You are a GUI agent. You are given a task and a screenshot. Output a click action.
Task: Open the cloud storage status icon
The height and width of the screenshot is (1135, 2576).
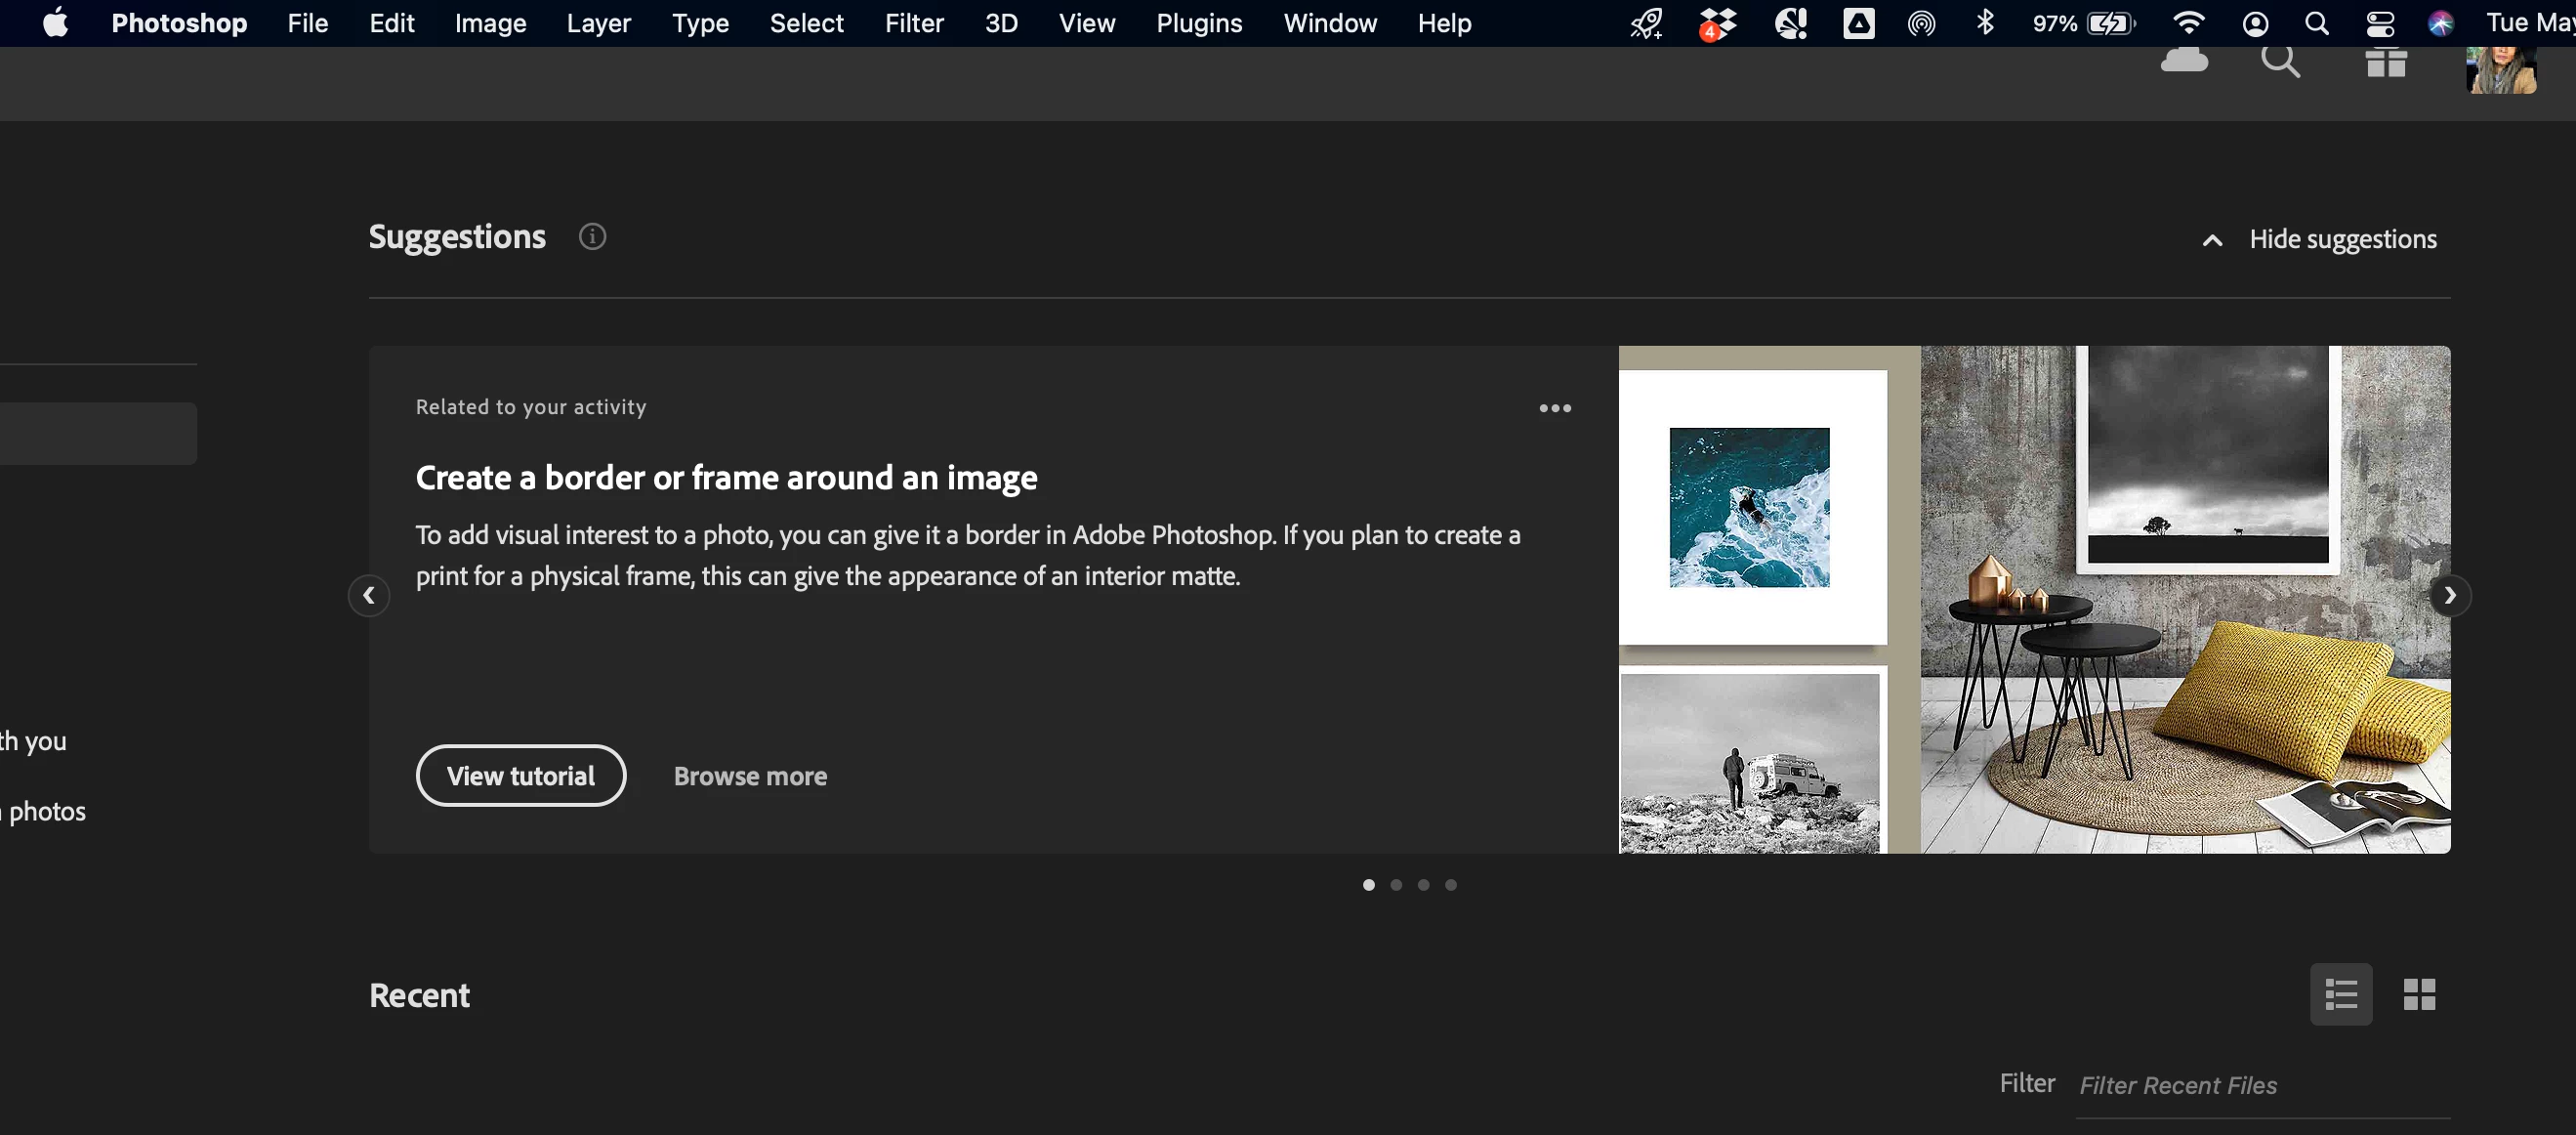pyautogui.click(x=2184, y=60)
